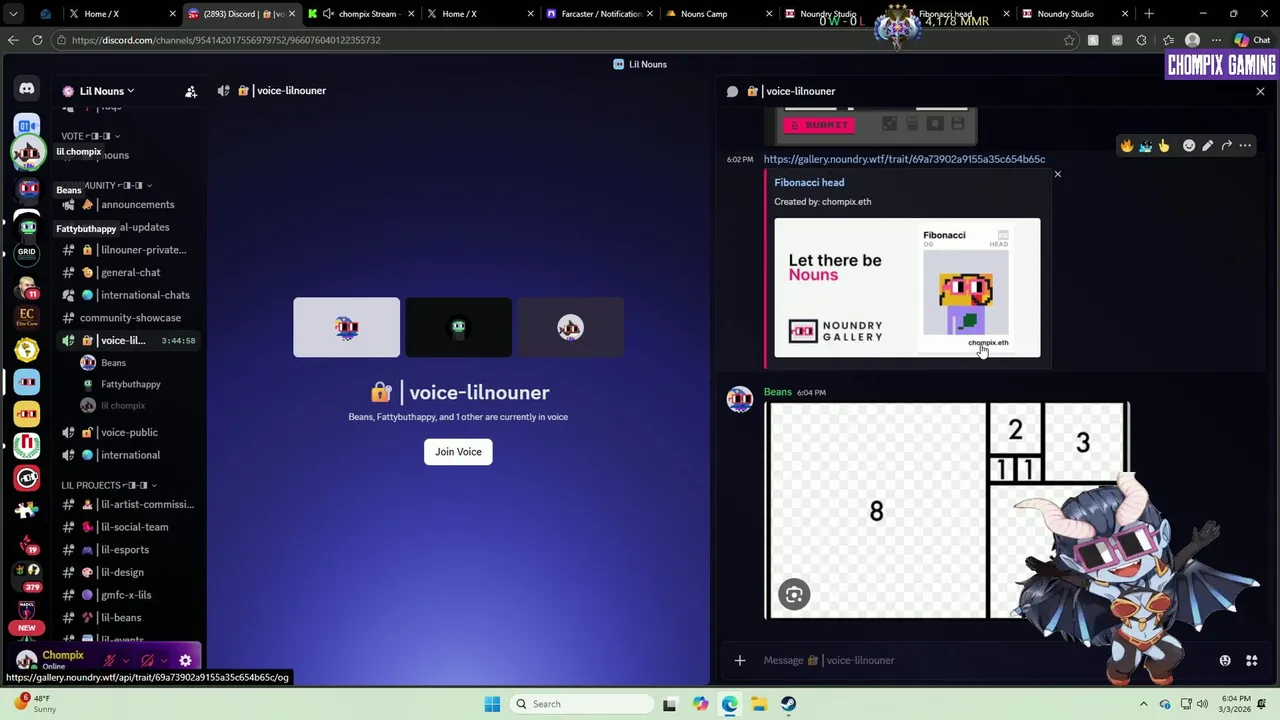Open the lil-design channel
This screenshot has width=1280, height=720.
130,573
